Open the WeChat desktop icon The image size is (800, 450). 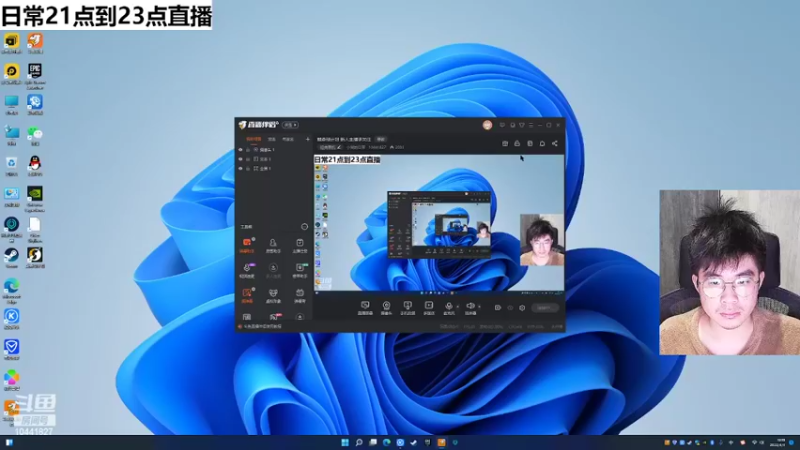35,136
